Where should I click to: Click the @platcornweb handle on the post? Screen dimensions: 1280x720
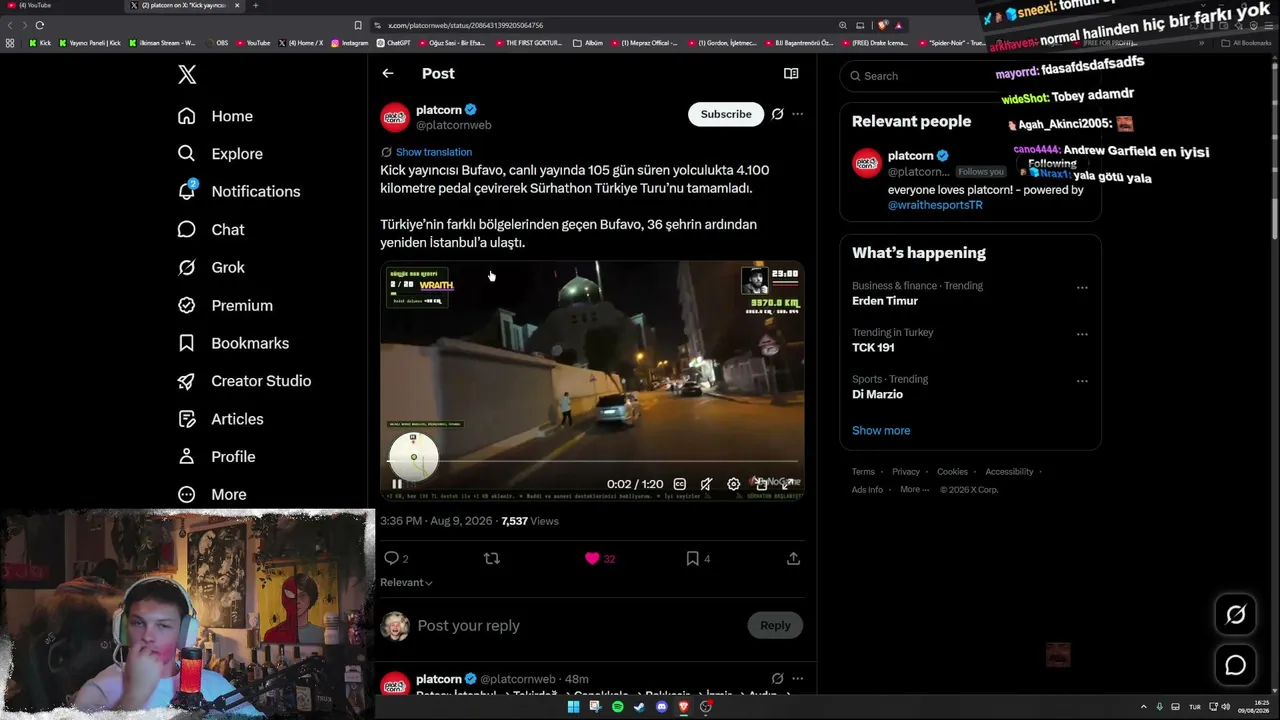coord(454,125)
